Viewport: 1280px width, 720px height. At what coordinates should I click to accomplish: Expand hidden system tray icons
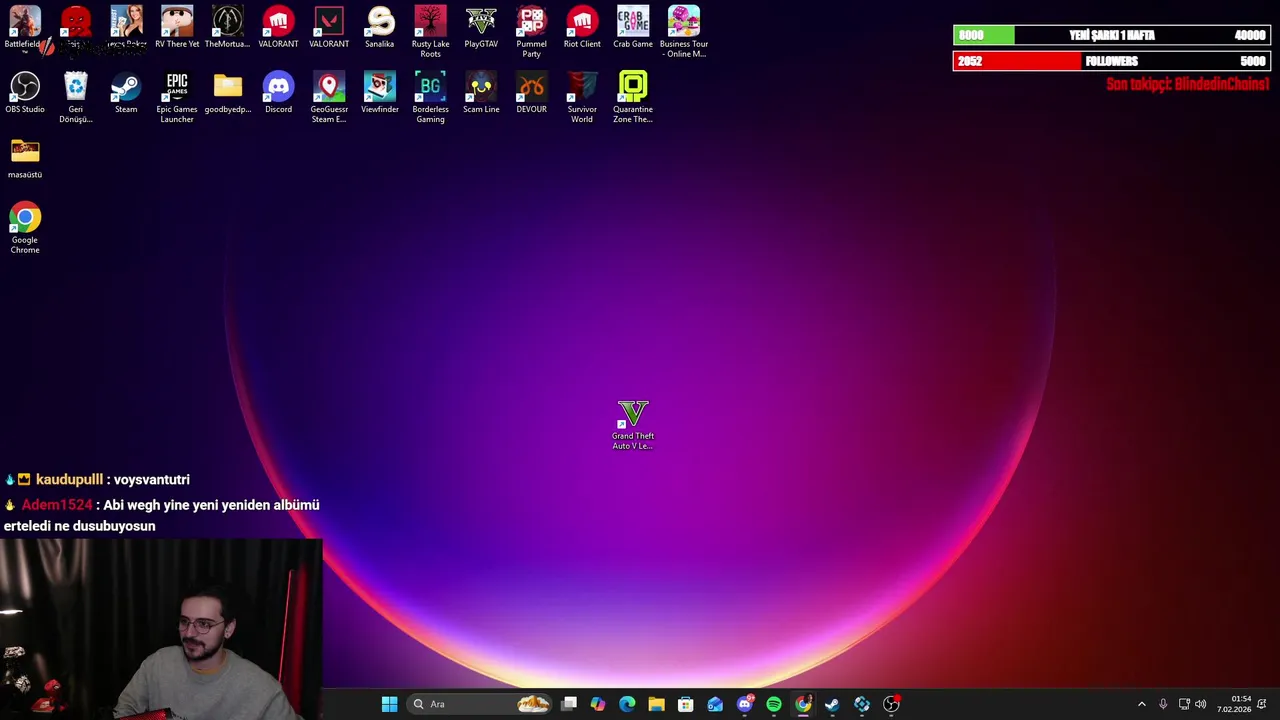[1142, 704]
